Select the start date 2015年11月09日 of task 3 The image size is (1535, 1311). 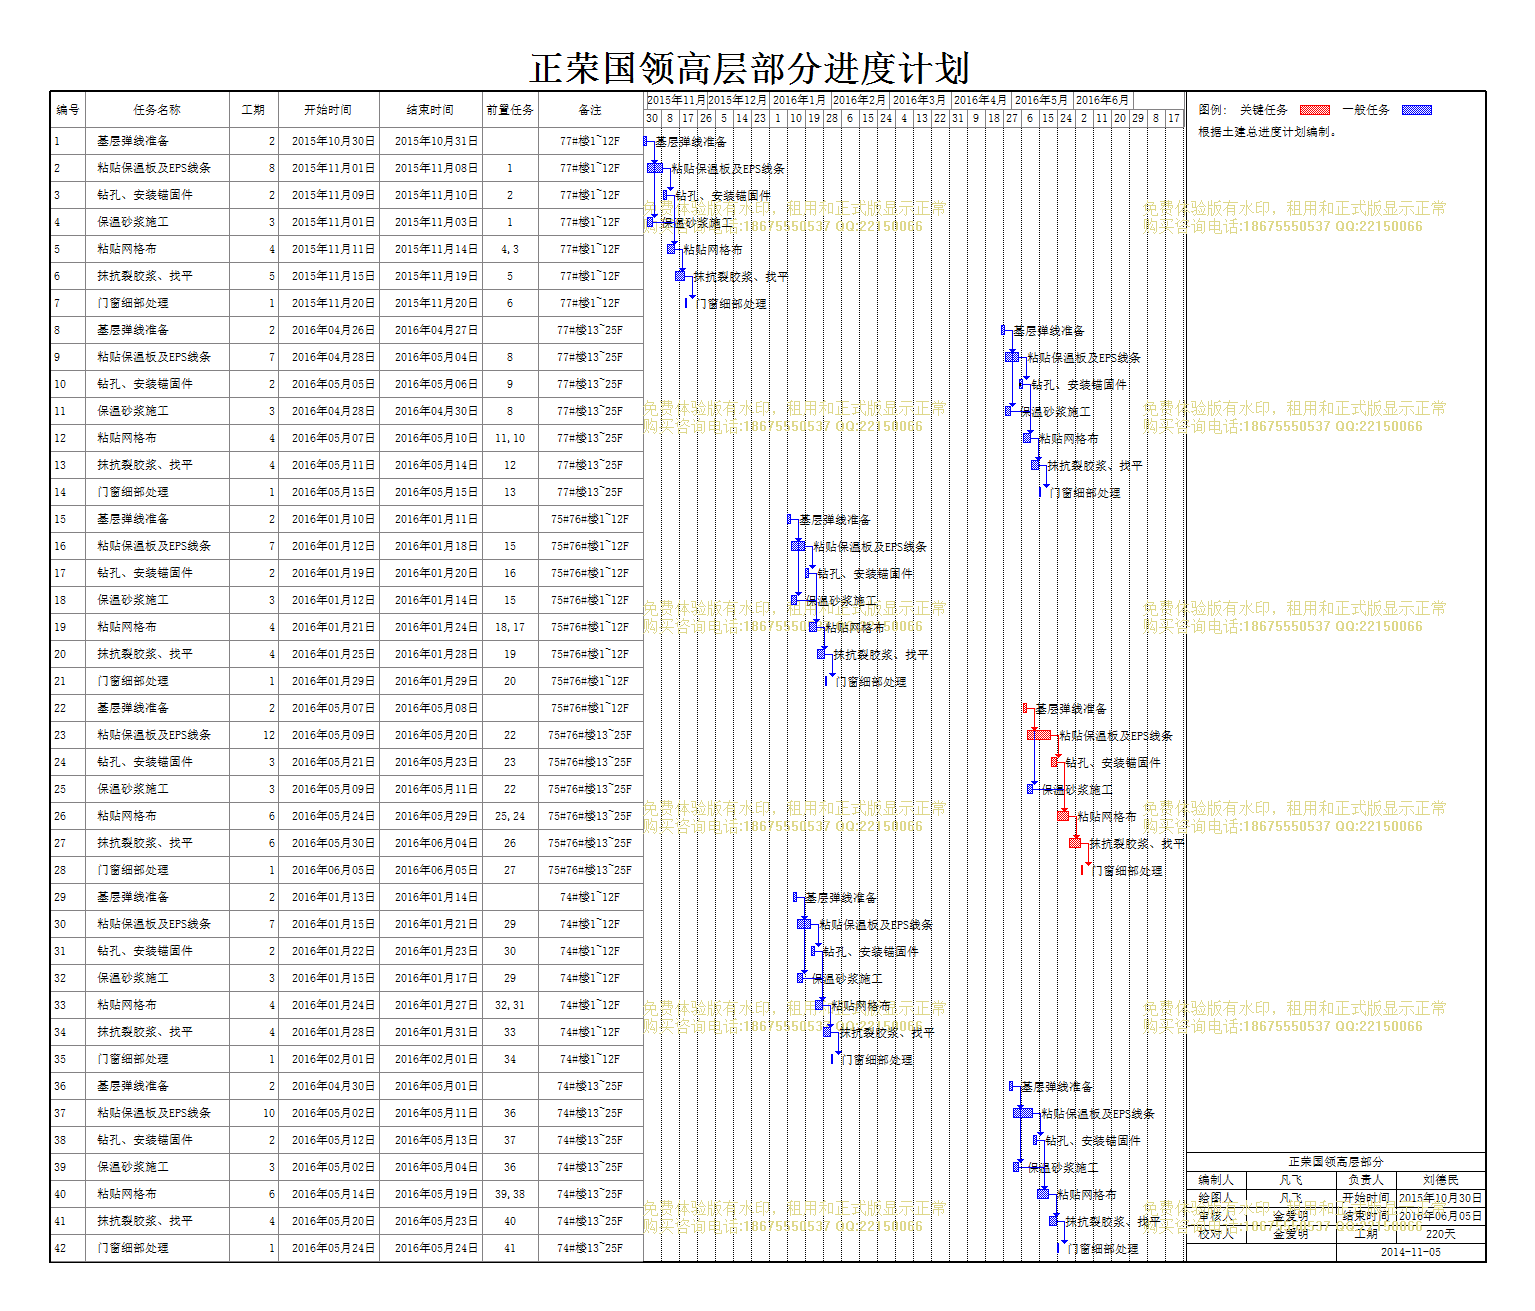(x=334, y=195)
